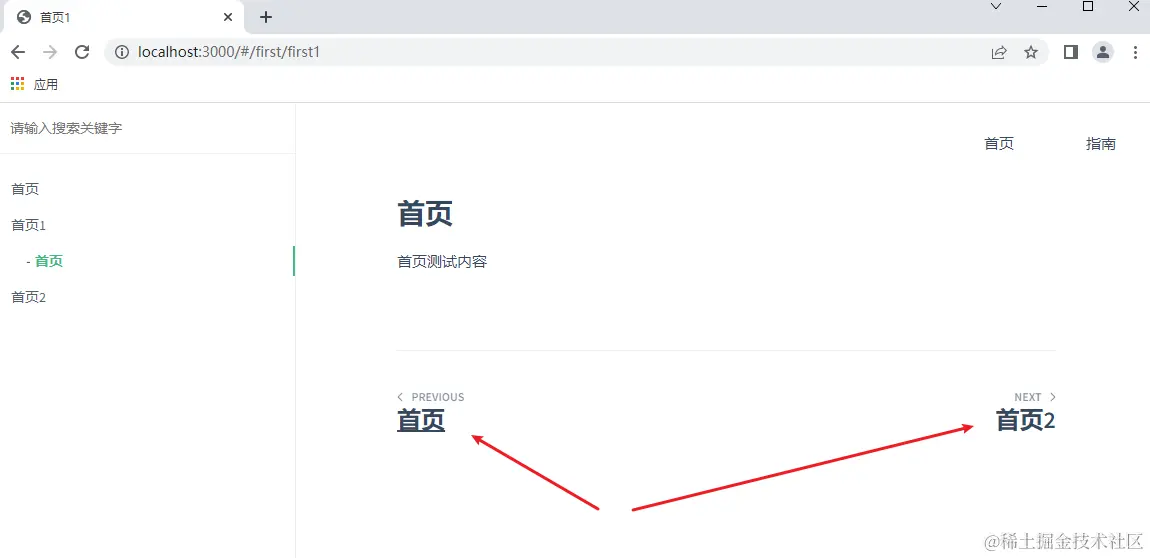The height and width of the screenshot is (558, 1150).
Task: Click the PREVIOUS label with left chevron
Action: pos(431,397)
